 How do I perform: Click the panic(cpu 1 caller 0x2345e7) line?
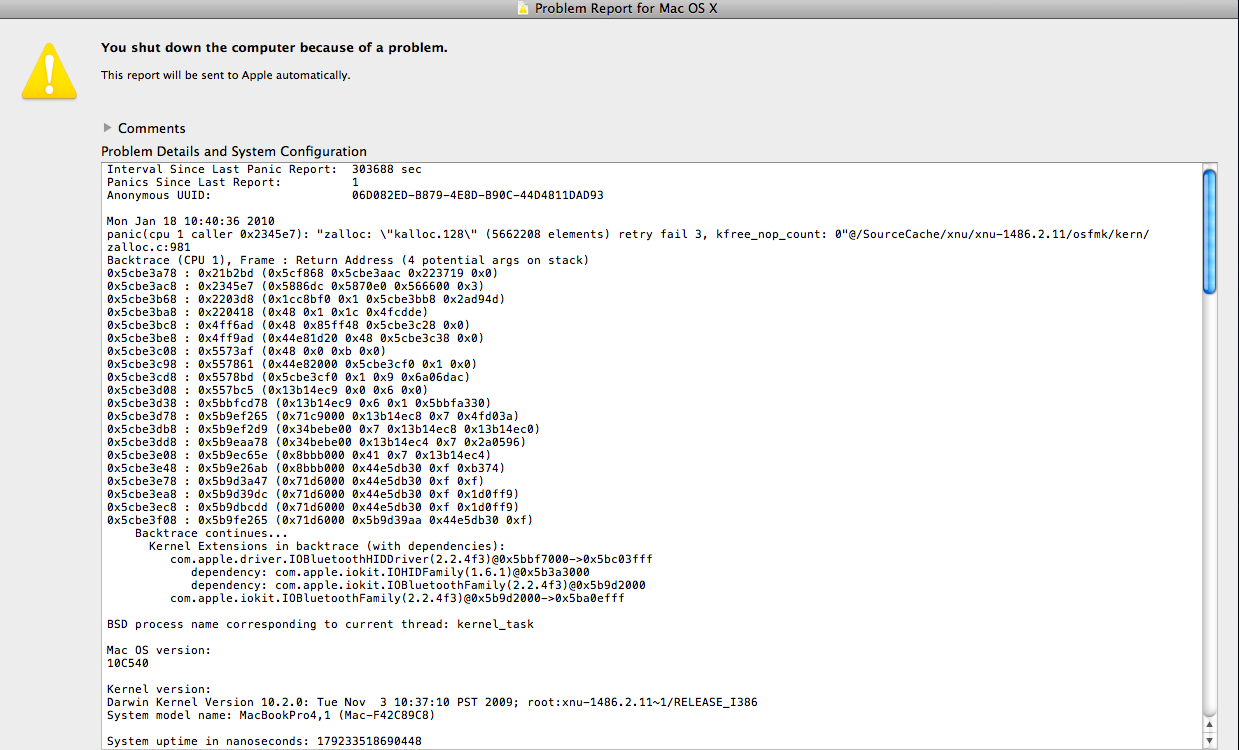point(628,235)
